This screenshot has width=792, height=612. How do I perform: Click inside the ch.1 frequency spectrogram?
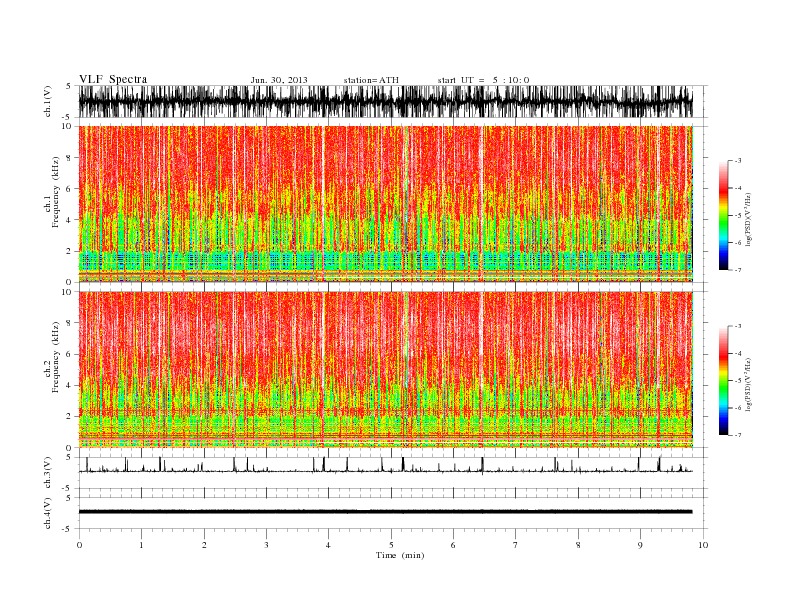click(x=385, y=204)
